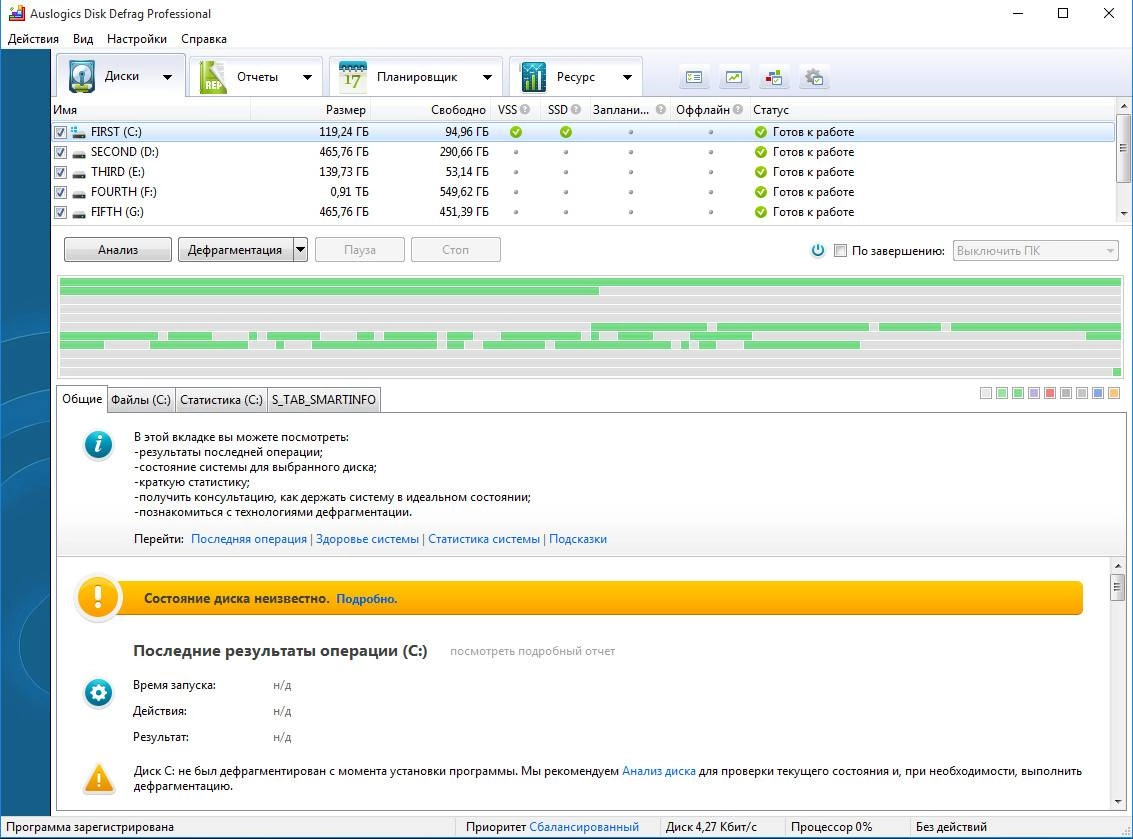Follow the Последняя операция link
Screen dimensions: 1133x839
pos(249,539)
